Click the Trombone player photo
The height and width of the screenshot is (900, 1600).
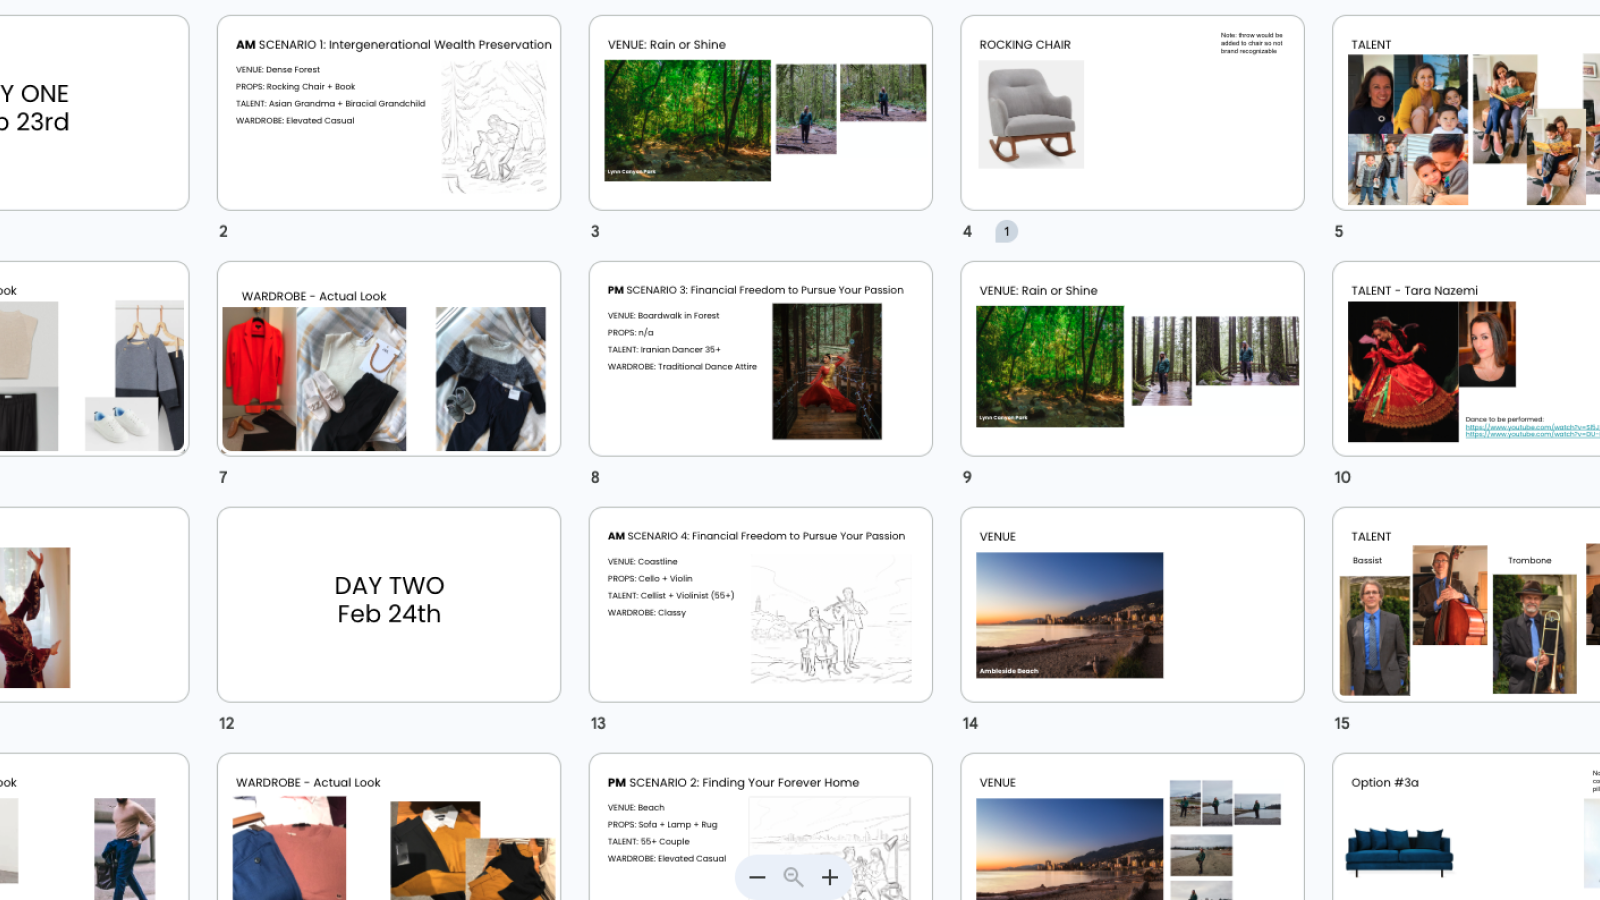coord(1534,634)
